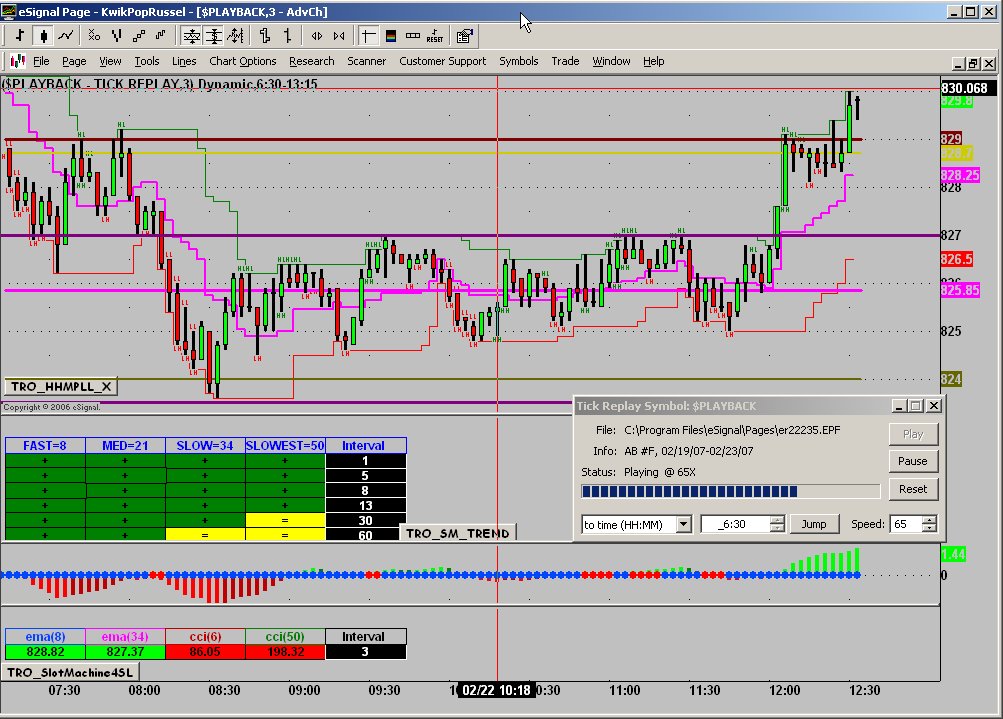
Task: Click the thin bar width icon
Action: pyautogui.click(x=287, y=36)
